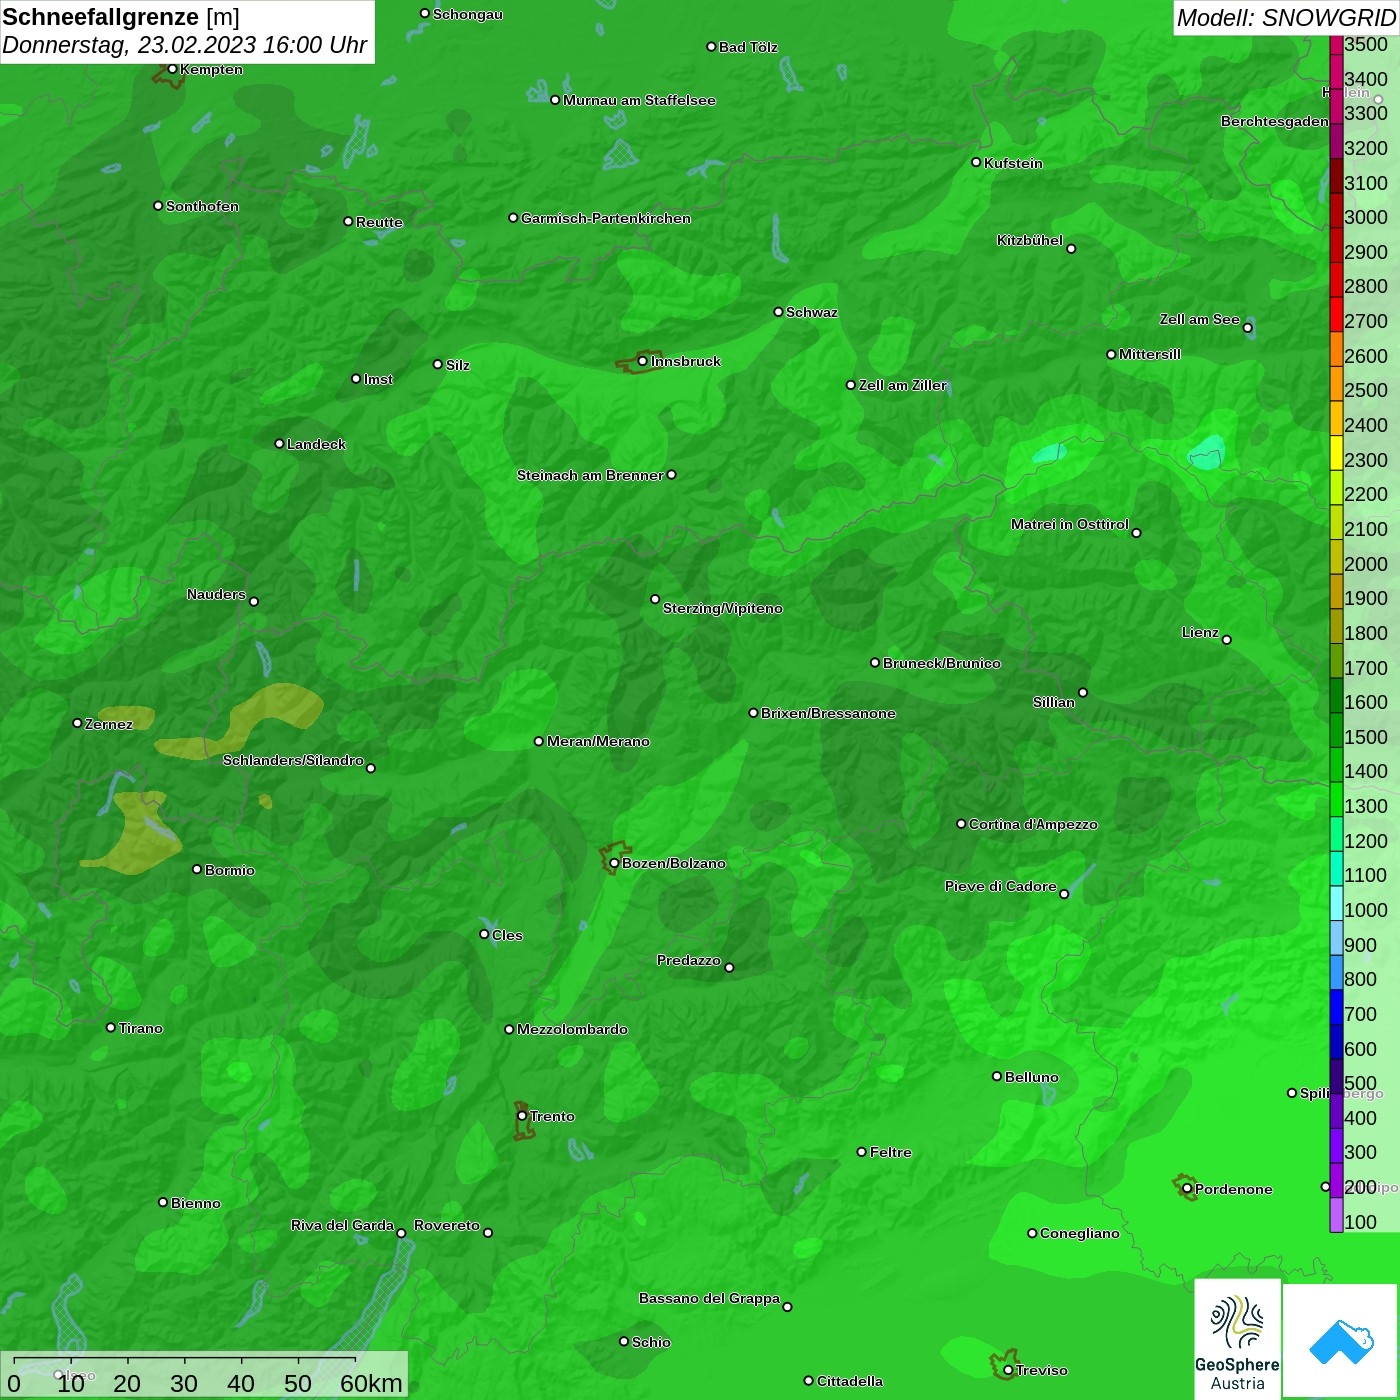Screen dimensions: 1400x1400
Task: Click the date Donnerstag, 23.02.2023 16:00 Uhr
Action: [184, 45]
